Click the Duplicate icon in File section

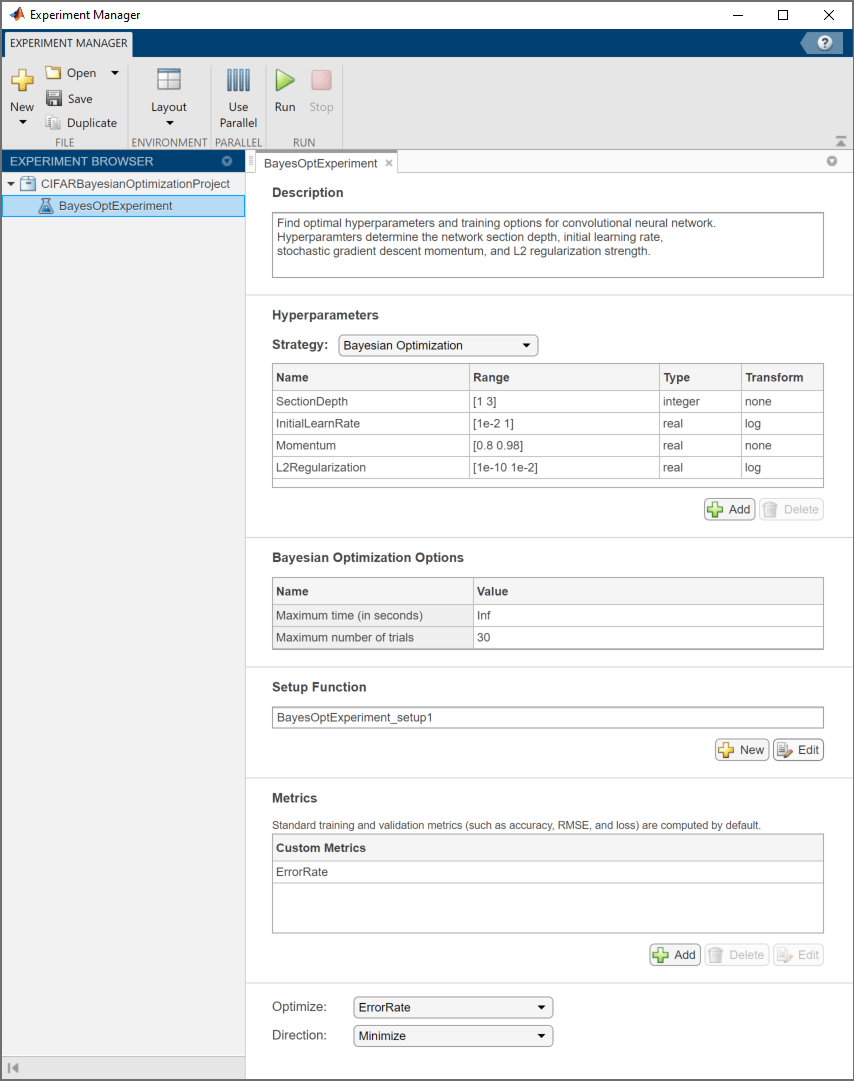(x=54, y=123)
